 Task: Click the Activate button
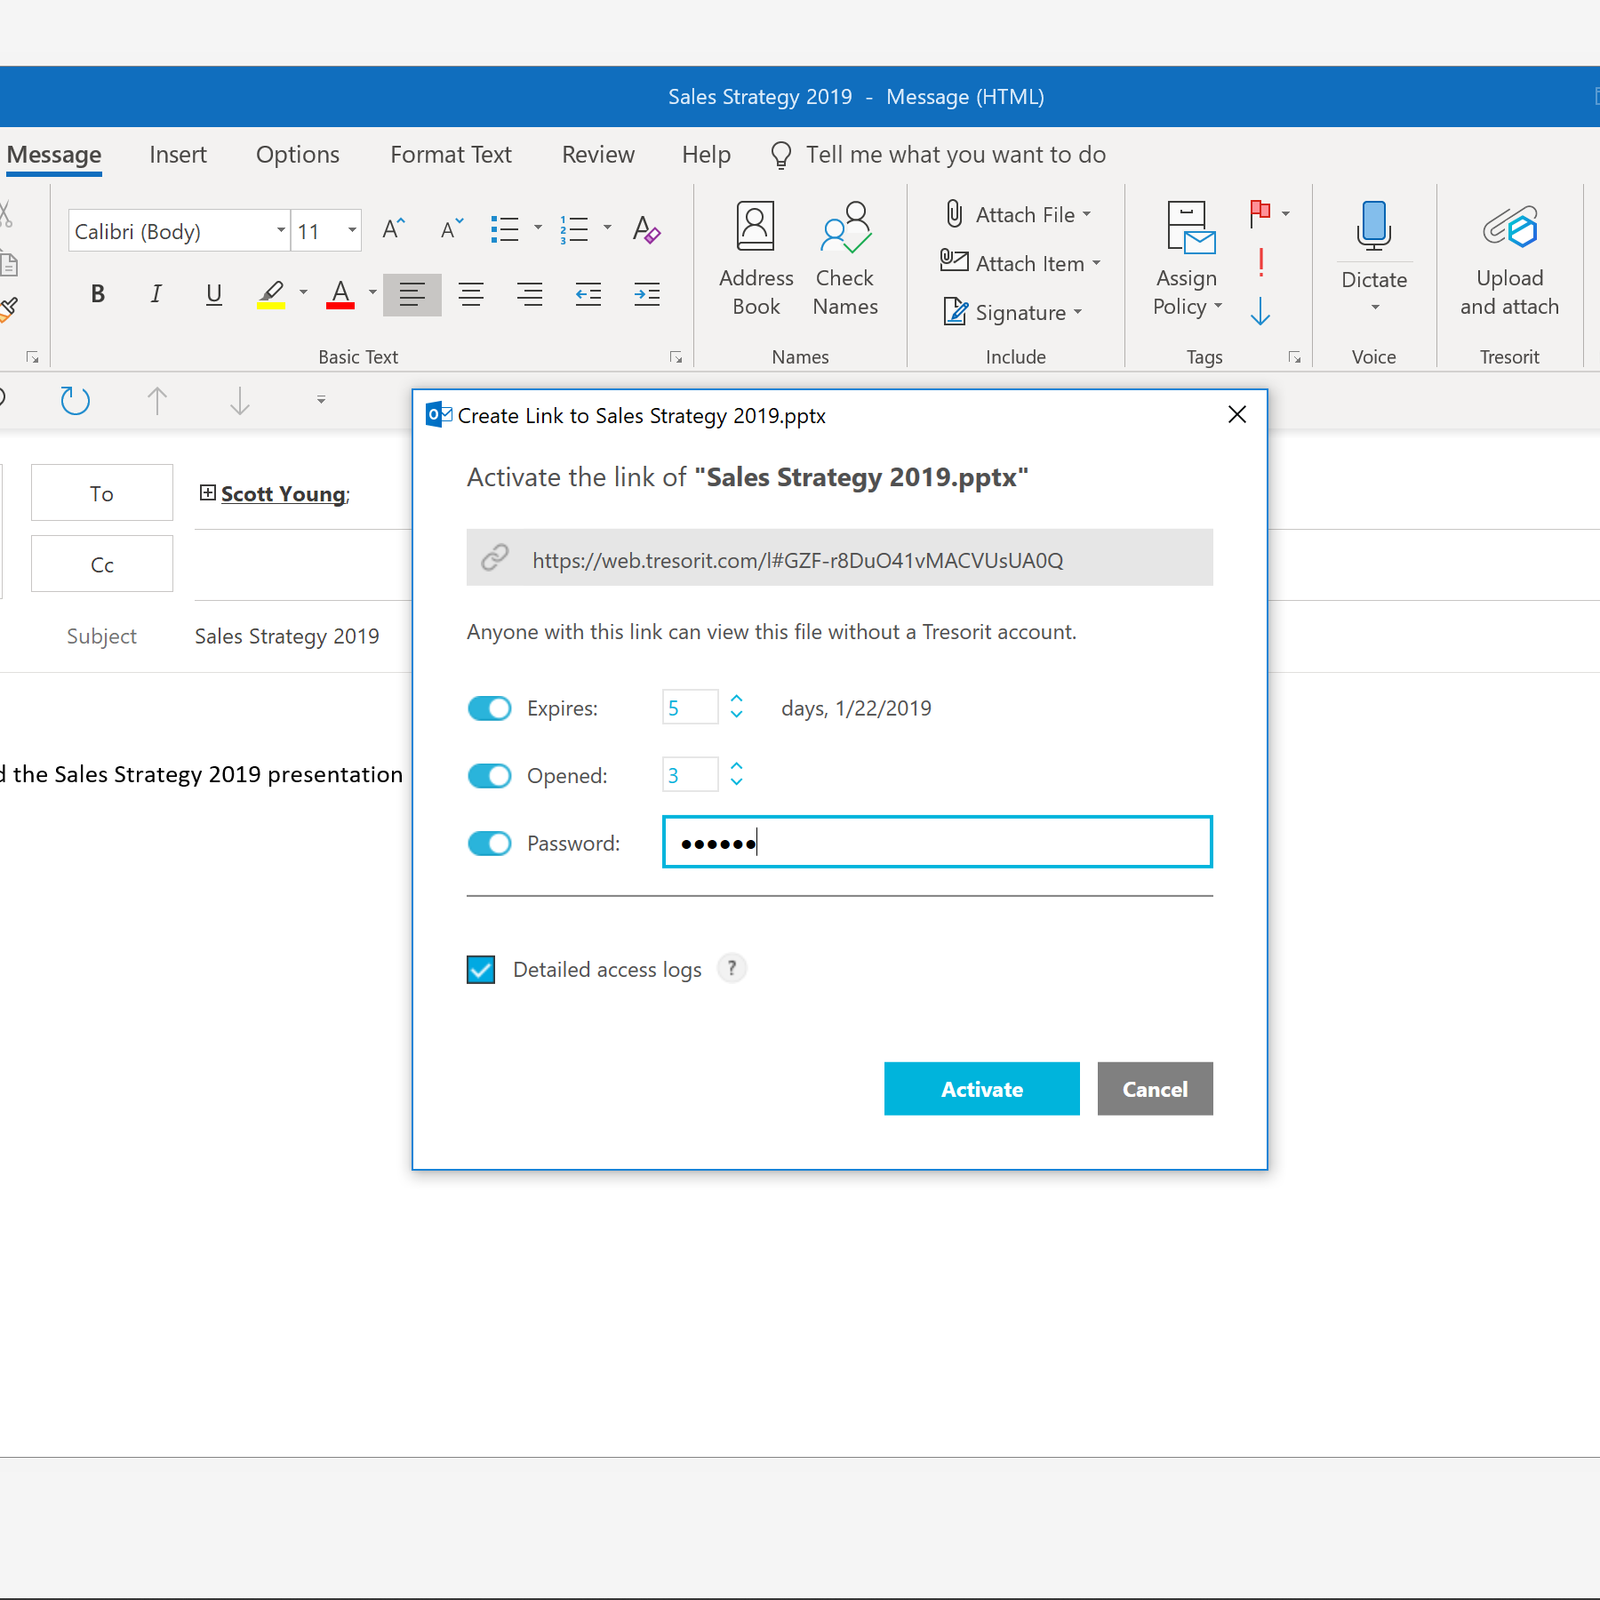982,1089
